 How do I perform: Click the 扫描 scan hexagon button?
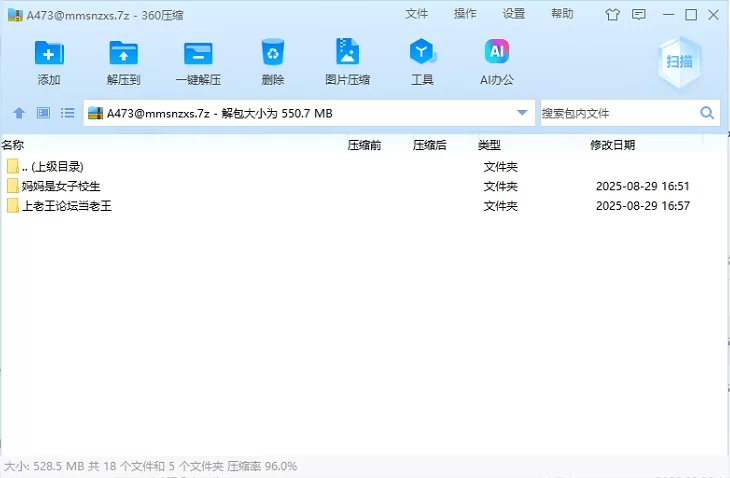[679, 61]
